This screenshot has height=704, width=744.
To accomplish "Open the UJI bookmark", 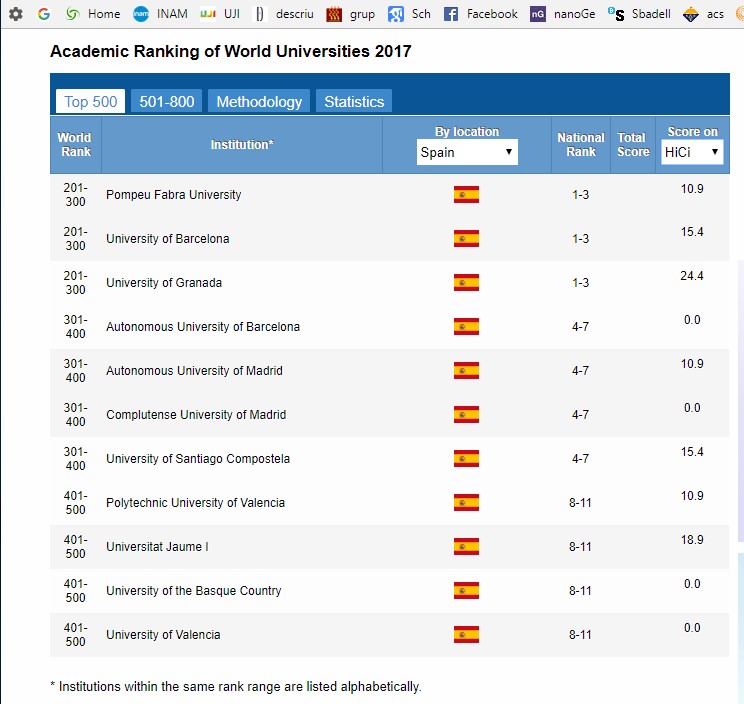I will (220, 14).
